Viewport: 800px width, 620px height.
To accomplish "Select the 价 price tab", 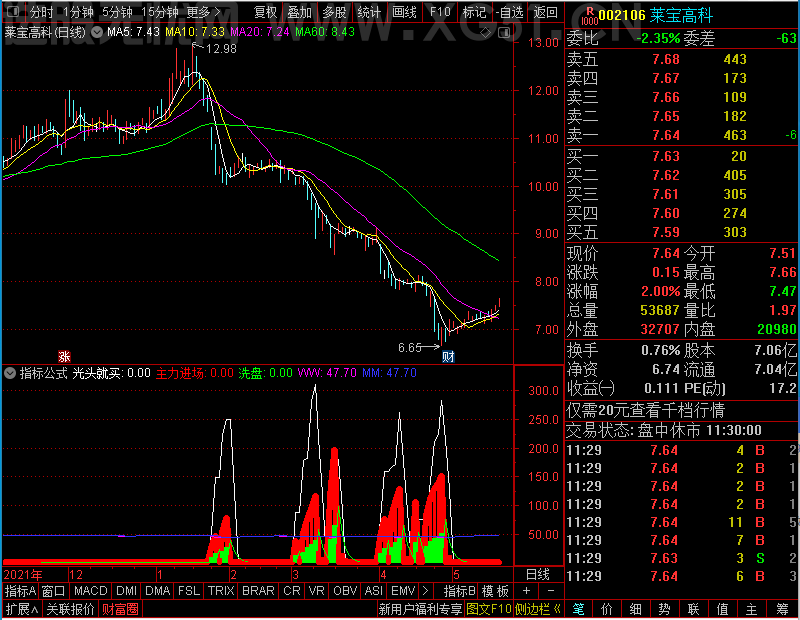I will (607, 609).
